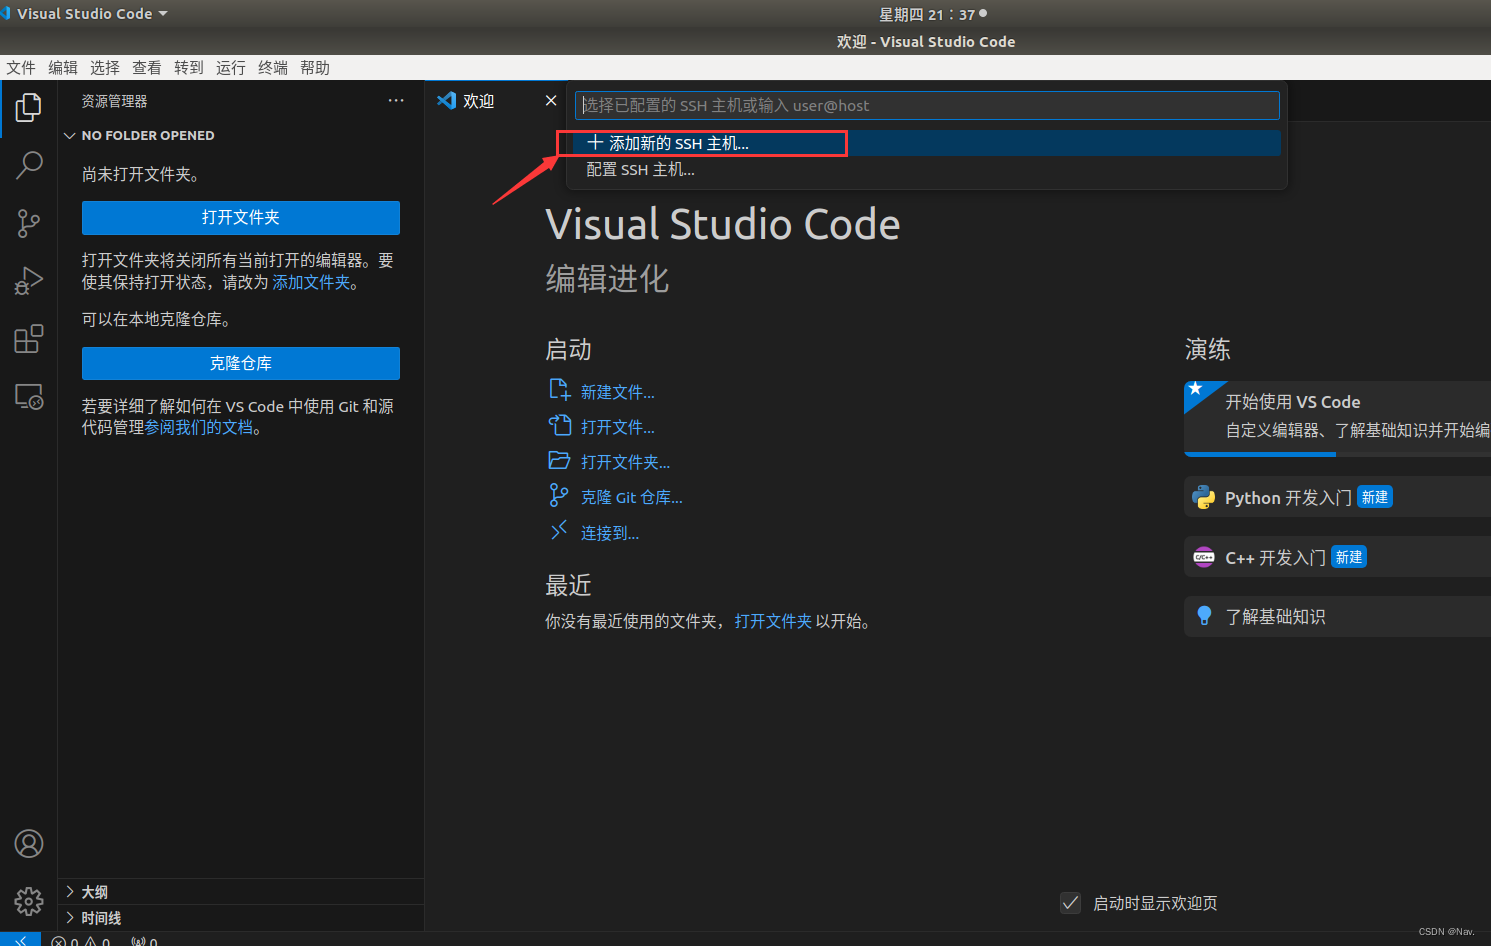Click the errors and warnings status indicator
This screenshot has width=1491, height=946.
click(81, 941)
